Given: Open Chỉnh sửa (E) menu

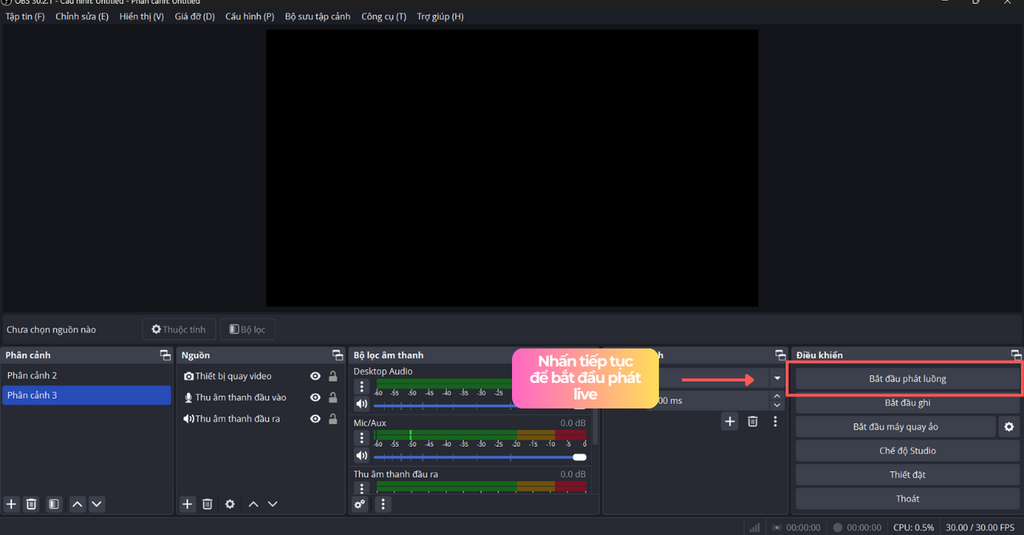Looking at the screenshot, I should pos(82,16).
